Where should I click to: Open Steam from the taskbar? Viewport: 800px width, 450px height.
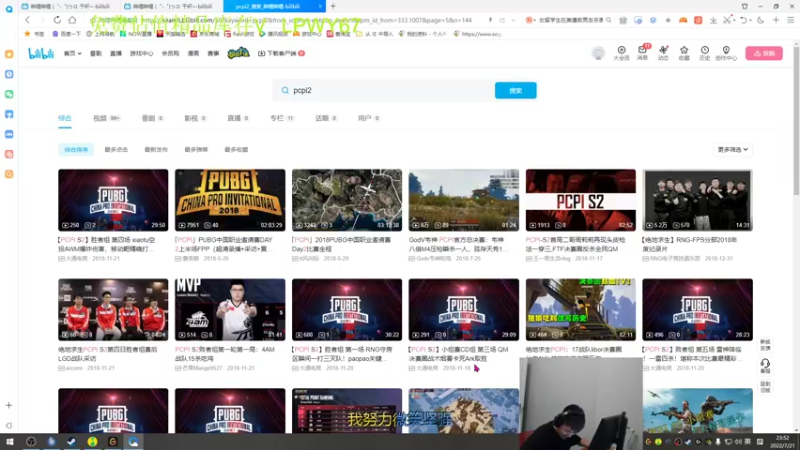point(71,442)
